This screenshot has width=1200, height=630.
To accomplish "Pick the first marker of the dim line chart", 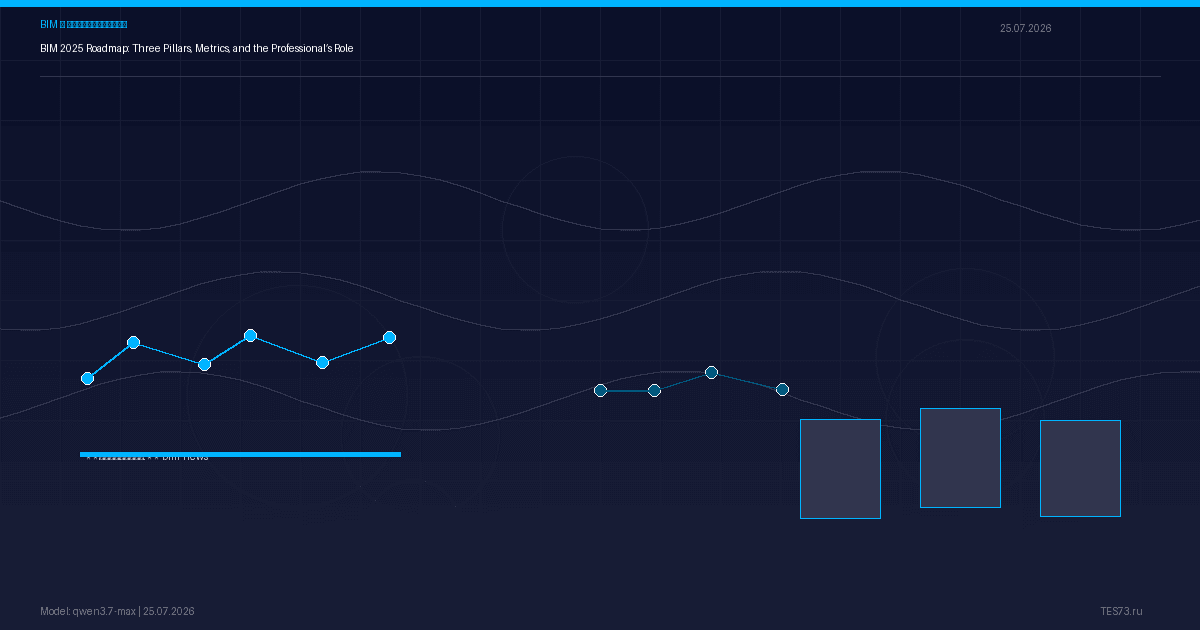I will [x=600, y=390].
